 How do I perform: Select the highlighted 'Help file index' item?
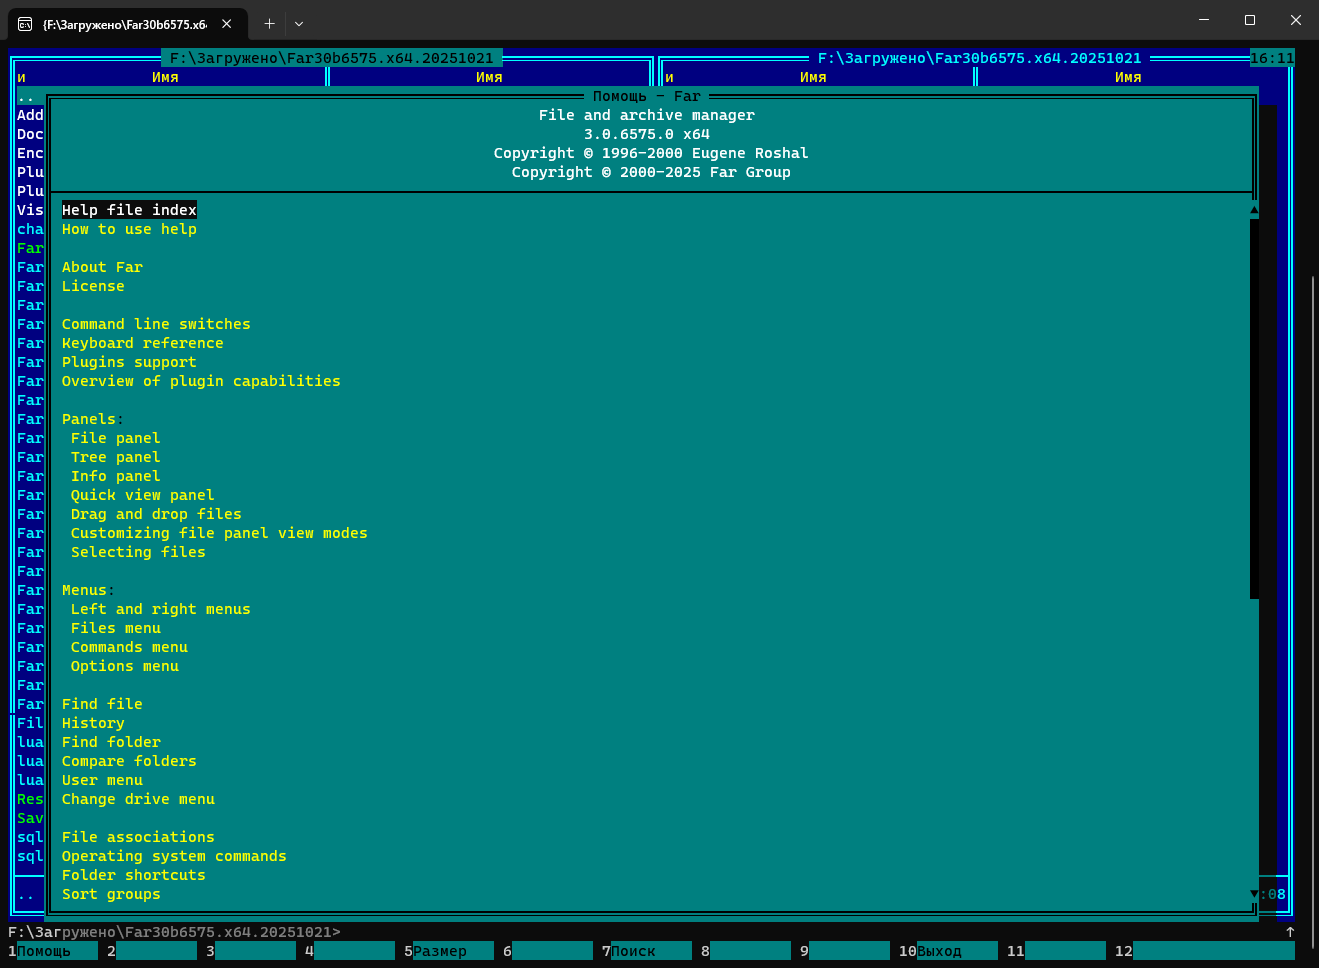coord(129,210)
